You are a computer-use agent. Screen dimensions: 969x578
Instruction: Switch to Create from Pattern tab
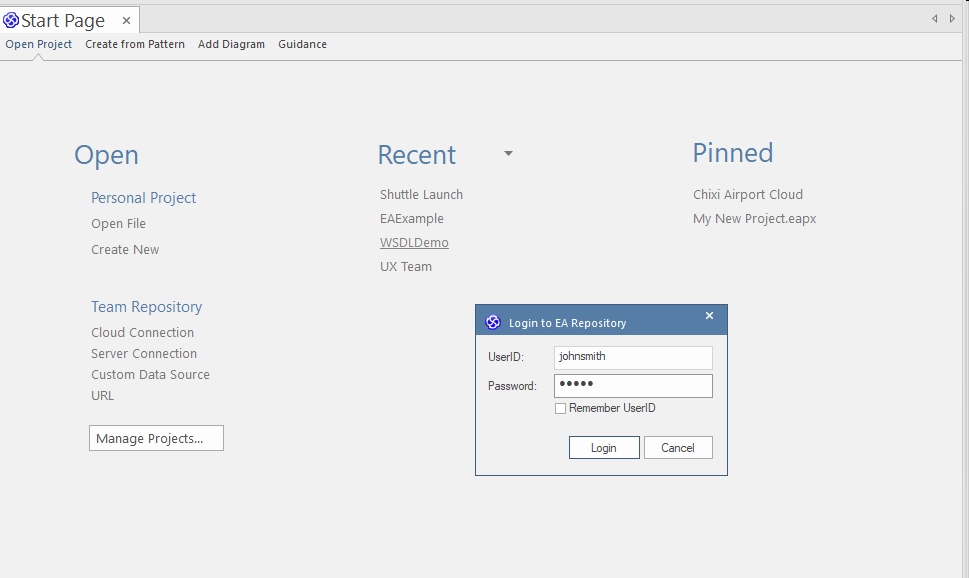tap(135, 44)
